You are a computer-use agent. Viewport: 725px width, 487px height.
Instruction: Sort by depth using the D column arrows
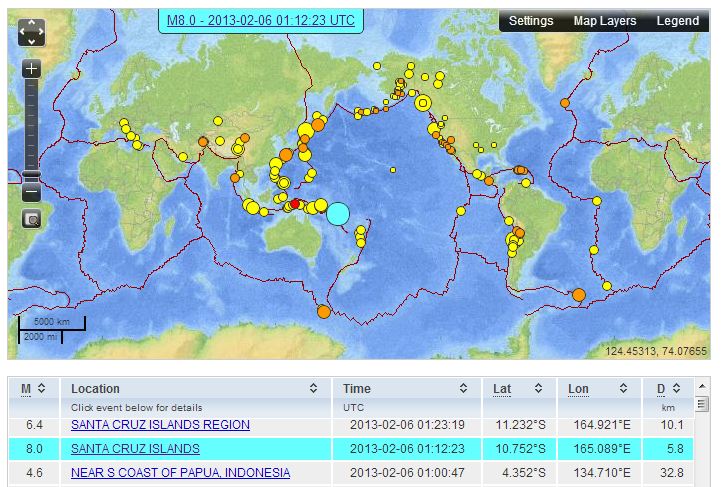pos(675,388)
